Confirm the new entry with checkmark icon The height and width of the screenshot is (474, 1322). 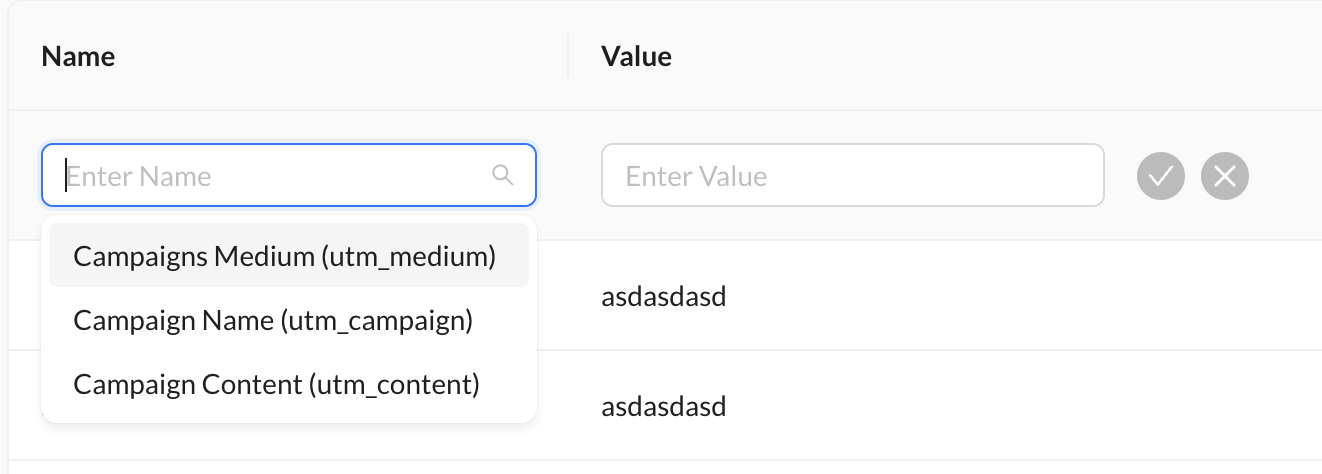(x=1161, y=177)
